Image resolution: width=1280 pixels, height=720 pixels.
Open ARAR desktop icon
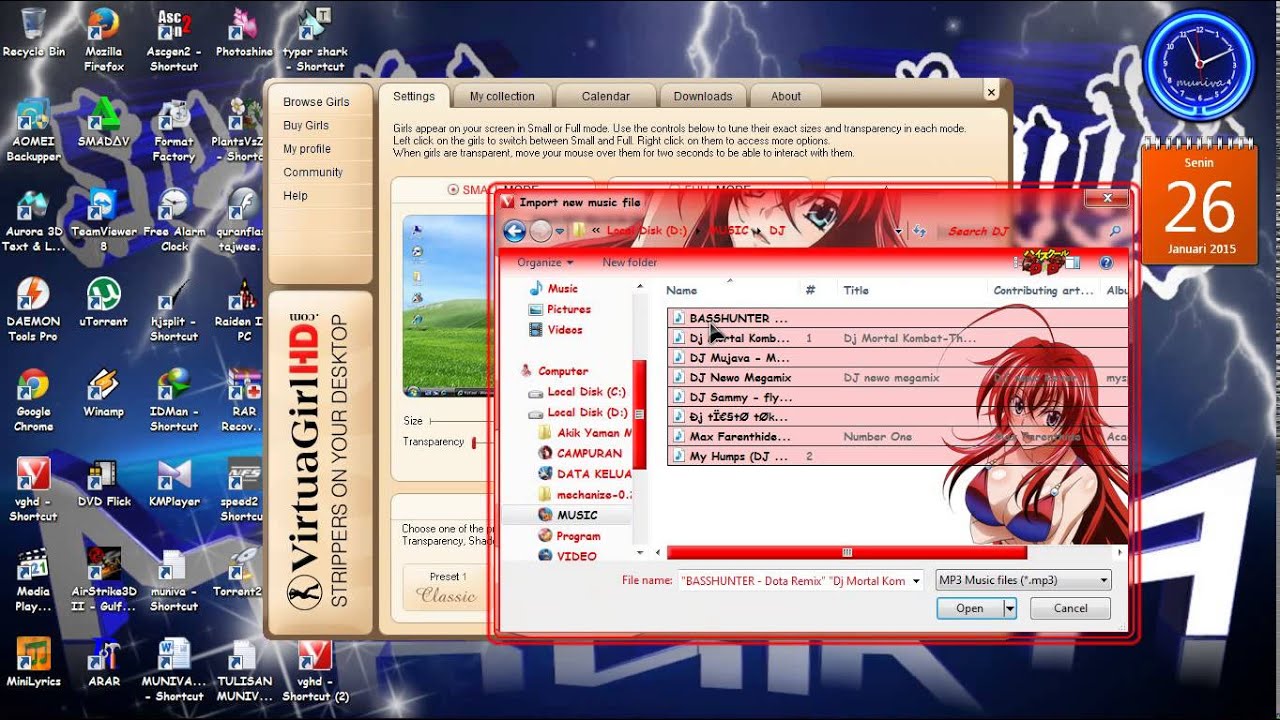[x=104, y=663]
